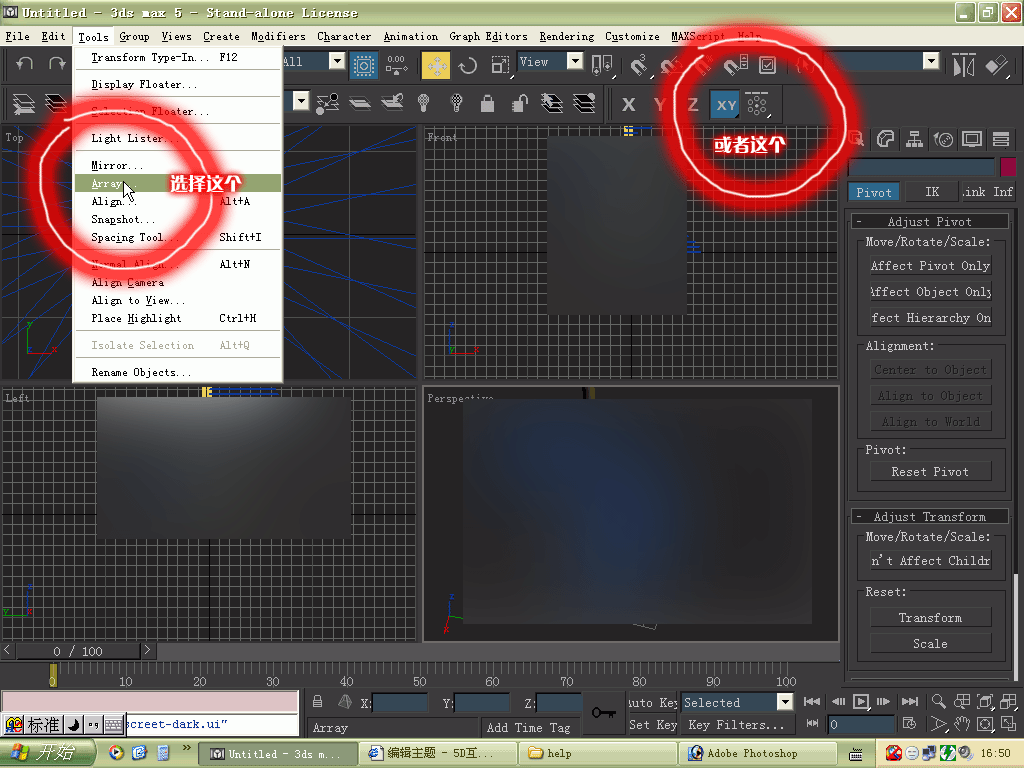Toggle the Auto Key mode button

[652, 703]
